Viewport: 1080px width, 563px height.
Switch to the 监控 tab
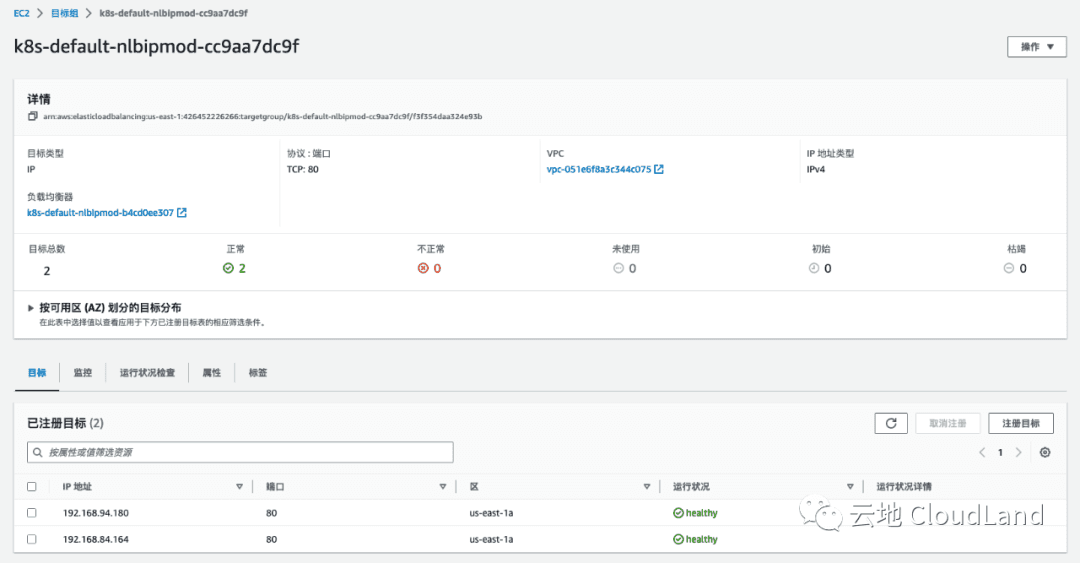(x=82, y=373)
